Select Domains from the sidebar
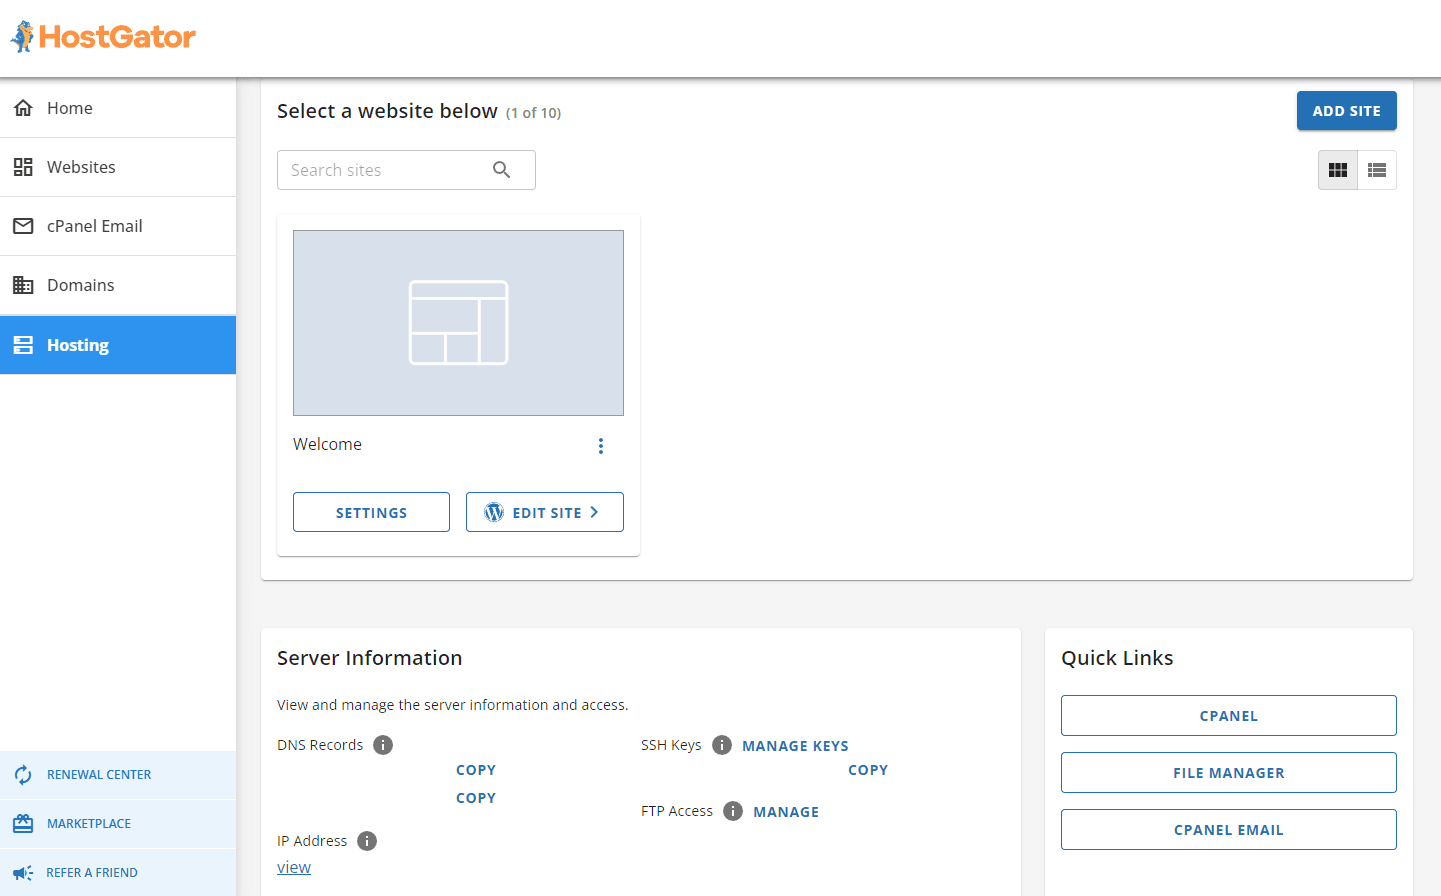This screenshot has width=1441, height=896. (x=80, y=285)
